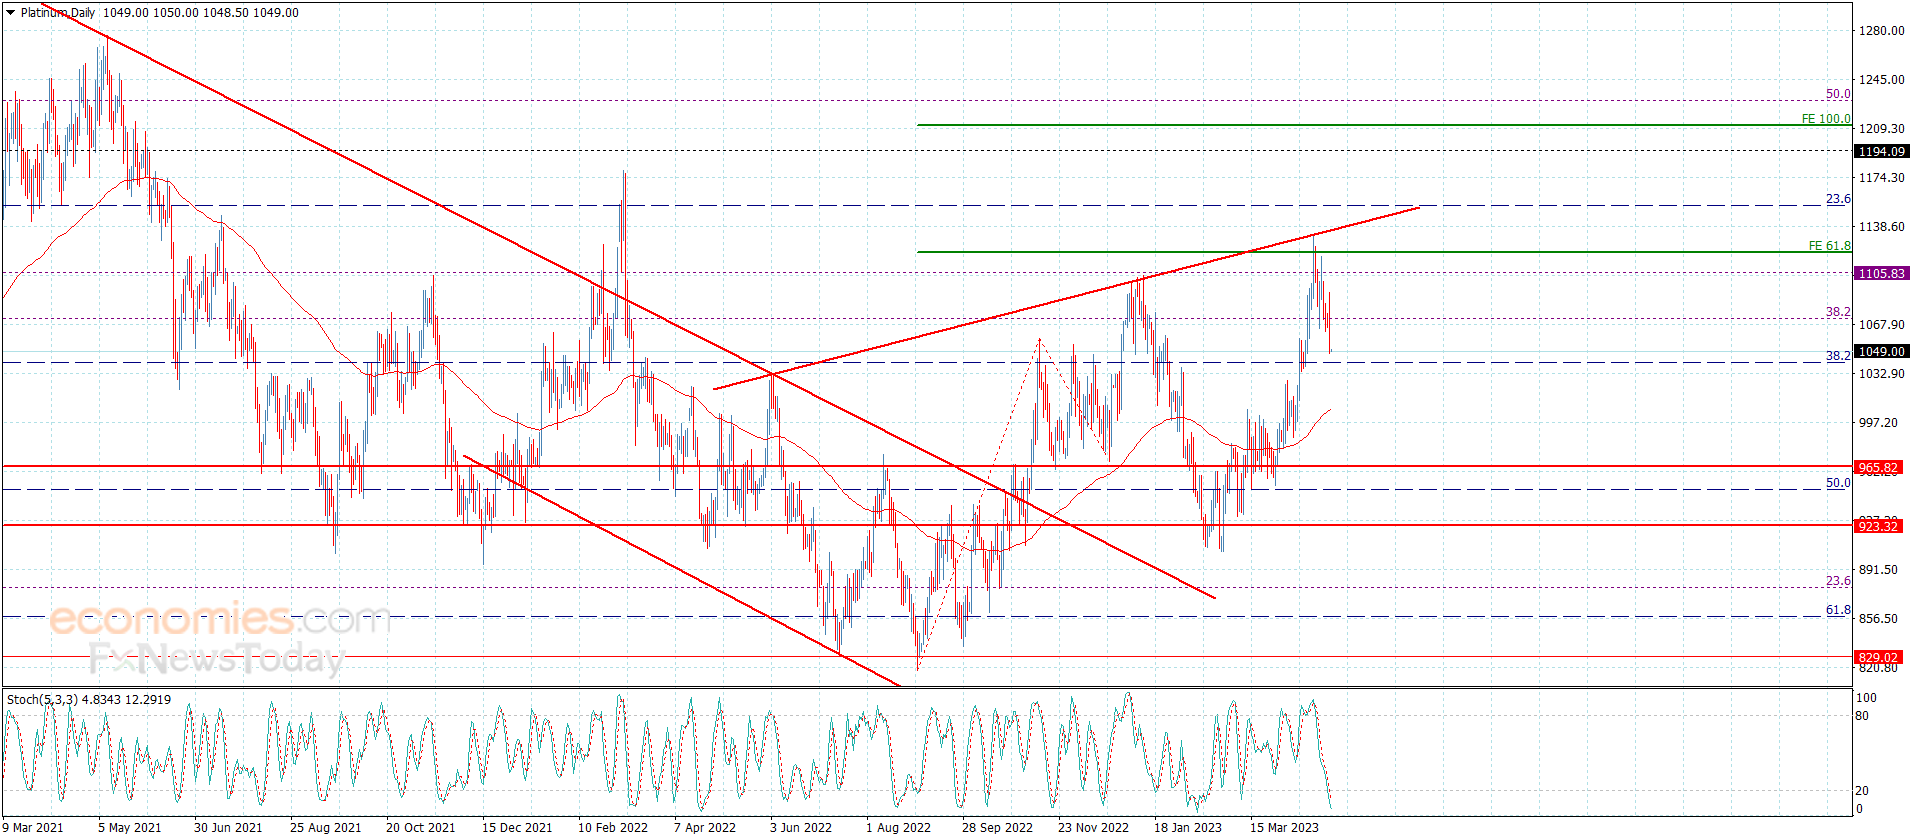Image resolution: width=1916 pixels, height=840 pixels.
Task: Click the 1032.90 price axis value
Action: [1881, 373]
